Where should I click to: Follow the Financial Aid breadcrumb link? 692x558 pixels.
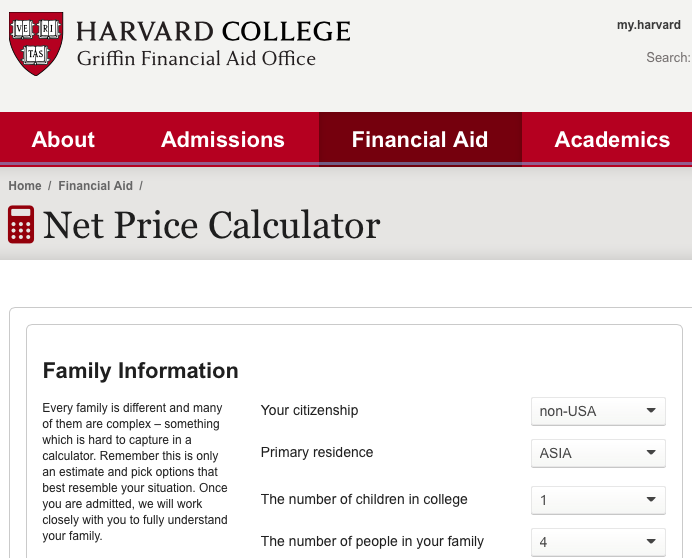pos(95,186)
